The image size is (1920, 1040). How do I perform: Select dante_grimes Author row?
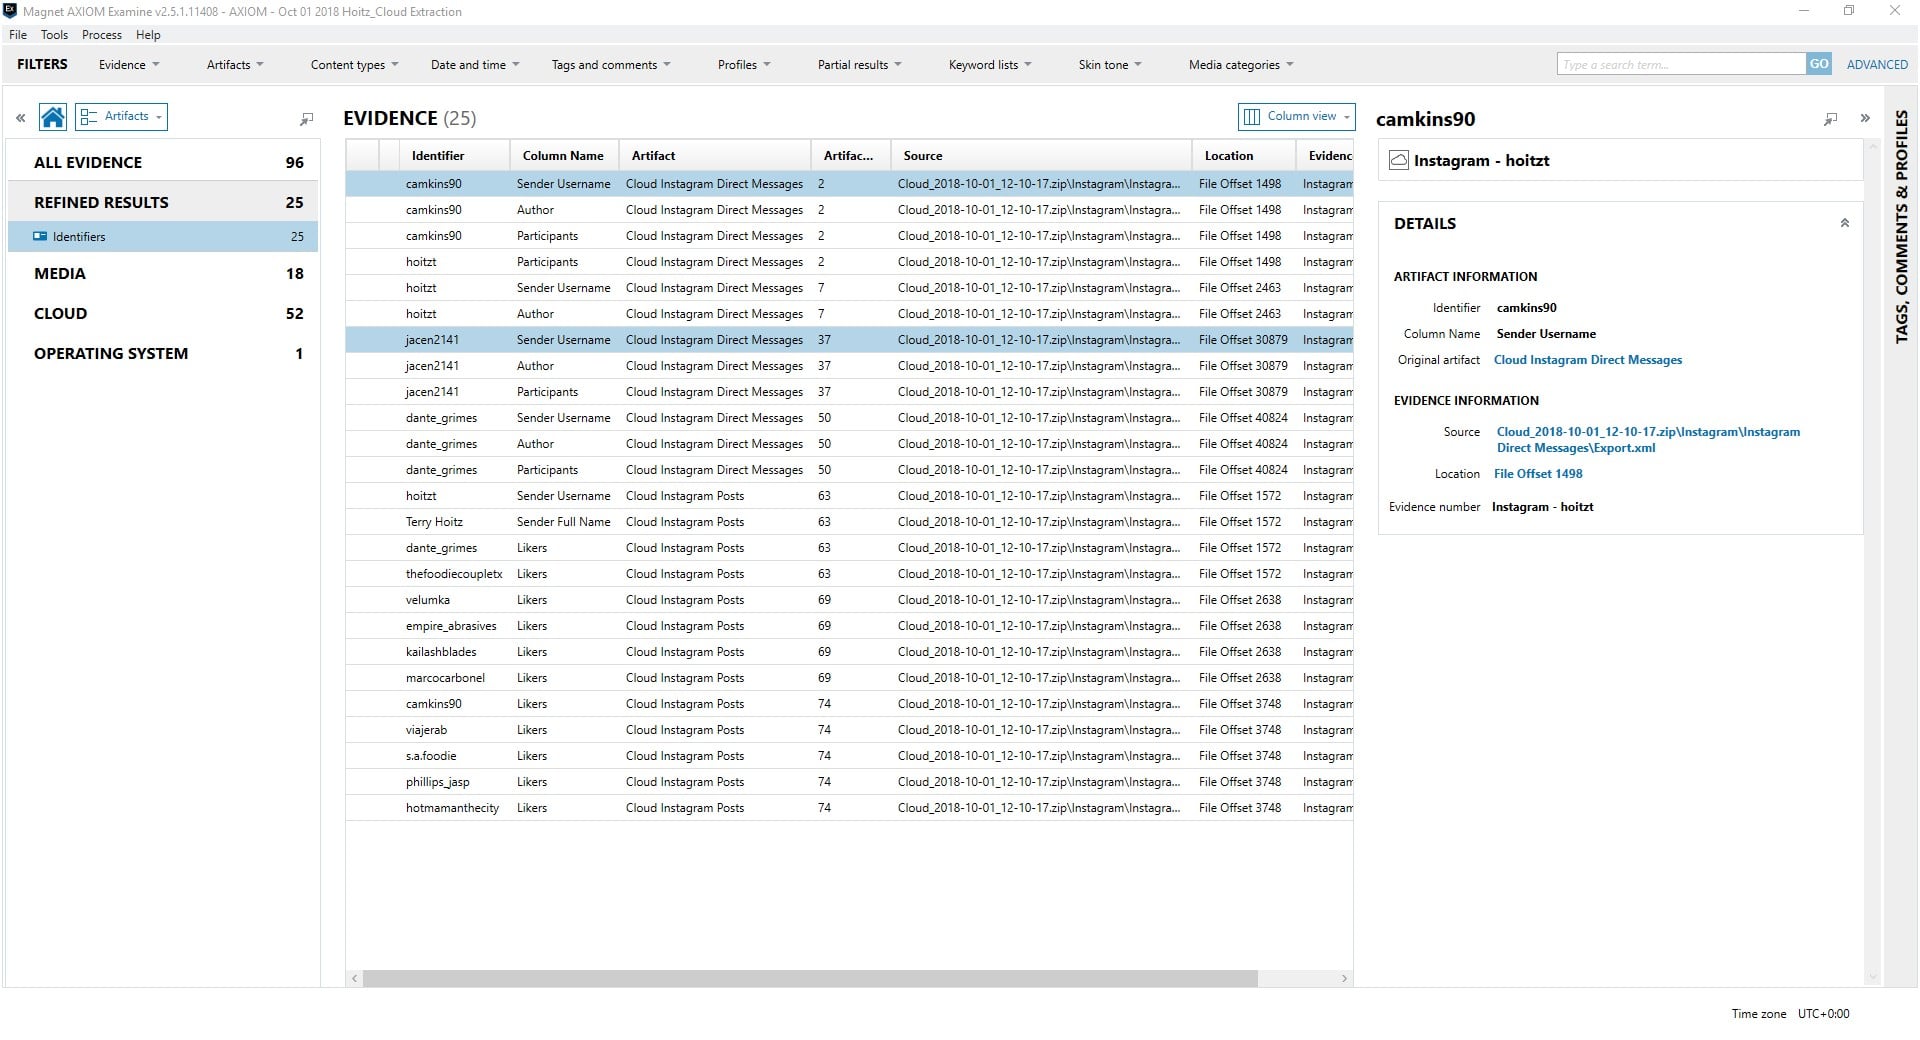click(x=850, y=444)
